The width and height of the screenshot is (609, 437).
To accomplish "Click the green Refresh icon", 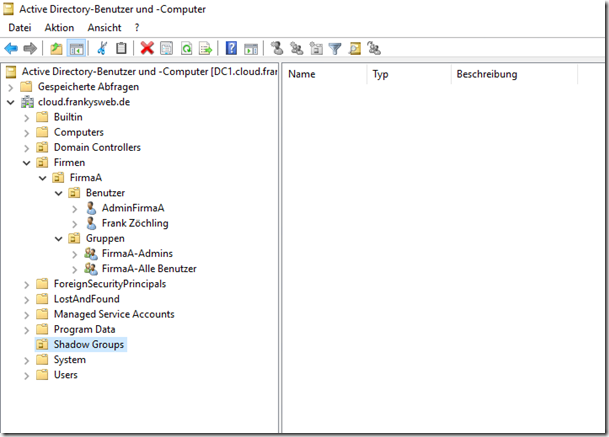I will 186,48.
